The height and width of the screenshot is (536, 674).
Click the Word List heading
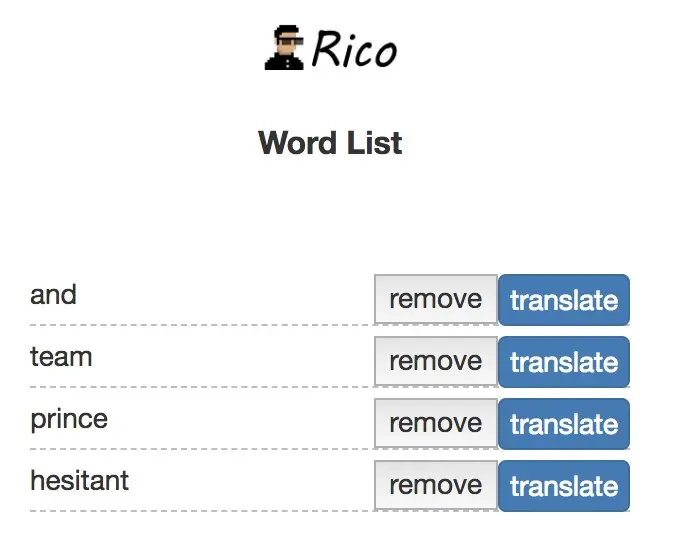330,143
